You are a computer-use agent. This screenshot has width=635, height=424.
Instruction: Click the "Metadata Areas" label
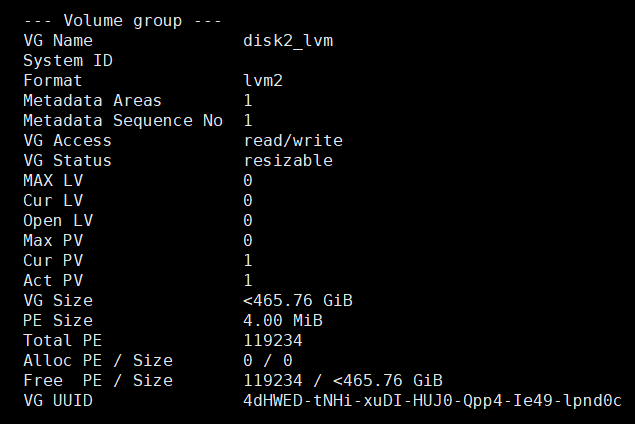coord(92,100)
